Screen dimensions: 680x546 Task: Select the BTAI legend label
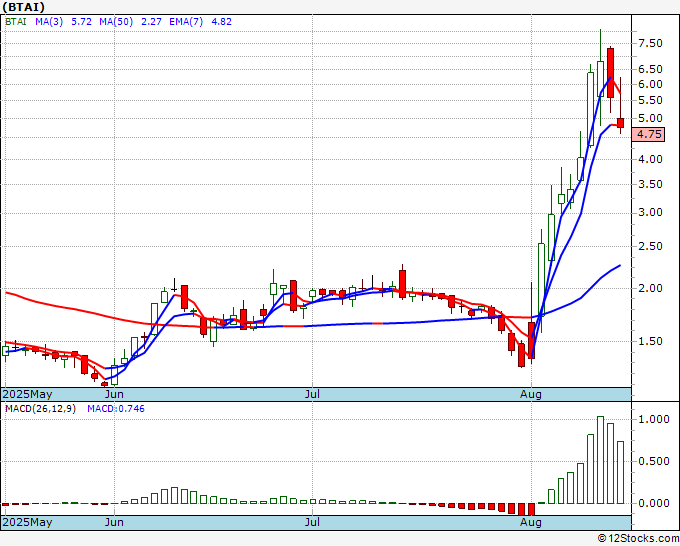(16, 22)
